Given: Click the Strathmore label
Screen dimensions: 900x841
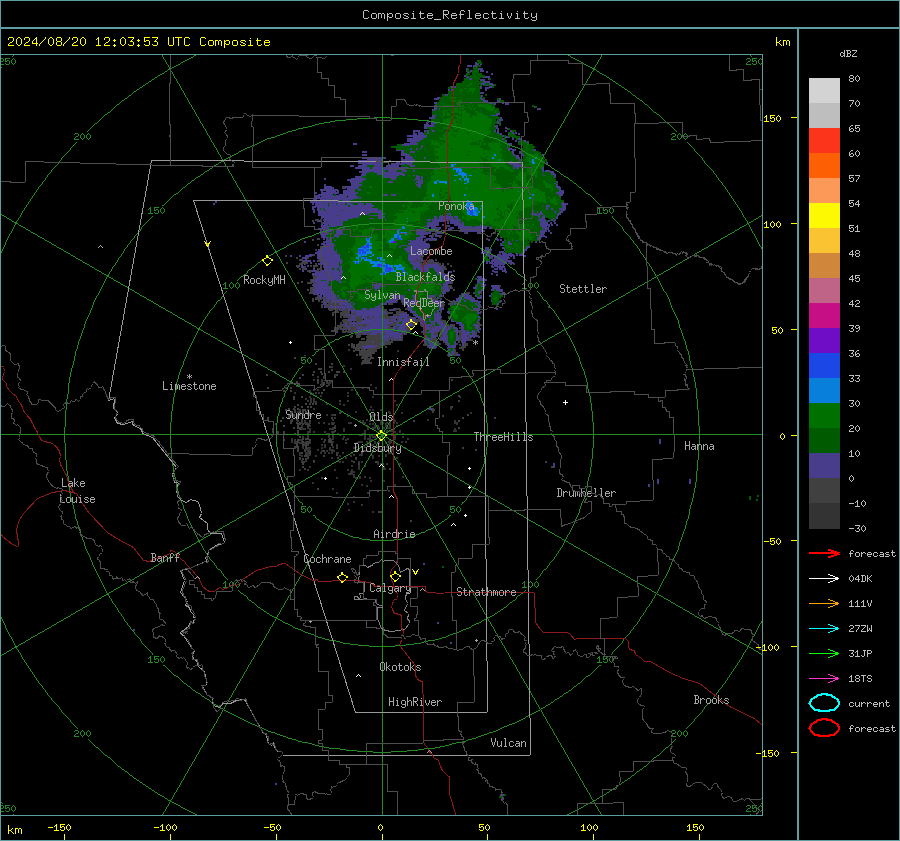Looking at the screenshot, I should pos(486,592).
